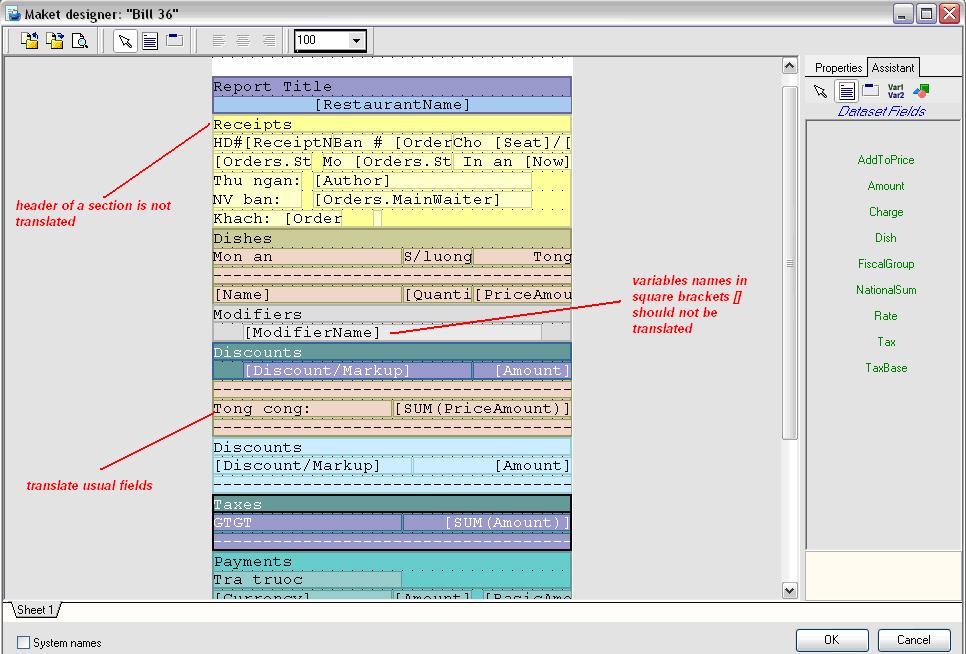Select the NationalSum dataset field
The width and height of the screenshot is (966, 654).
(886, 289)
